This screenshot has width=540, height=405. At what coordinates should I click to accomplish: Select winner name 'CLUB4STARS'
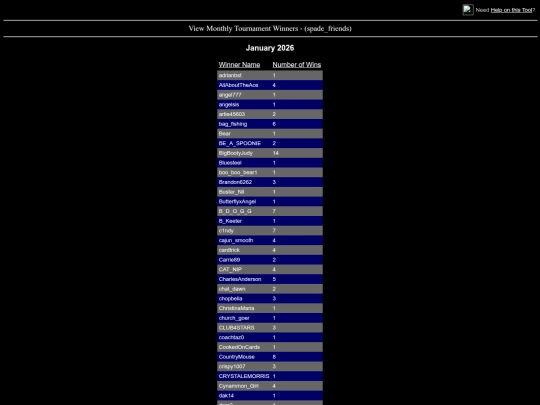237,328
